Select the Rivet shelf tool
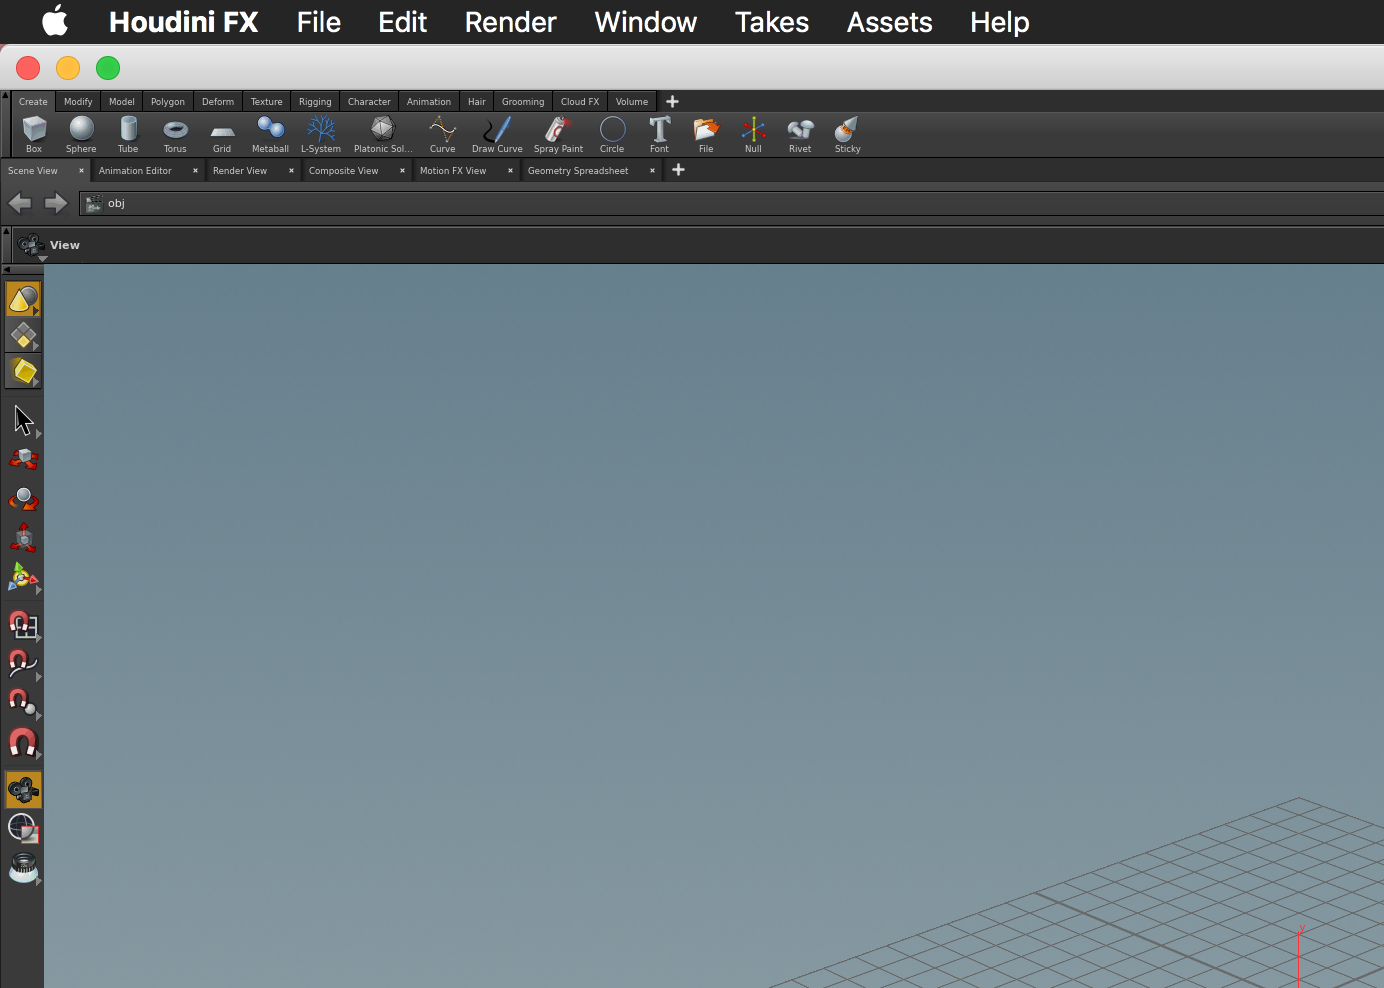 tap(800, 134)
